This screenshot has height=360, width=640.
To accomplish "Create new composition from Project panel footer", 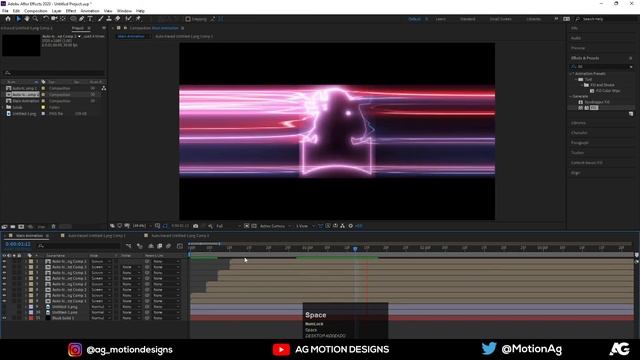I will point(21,227).
